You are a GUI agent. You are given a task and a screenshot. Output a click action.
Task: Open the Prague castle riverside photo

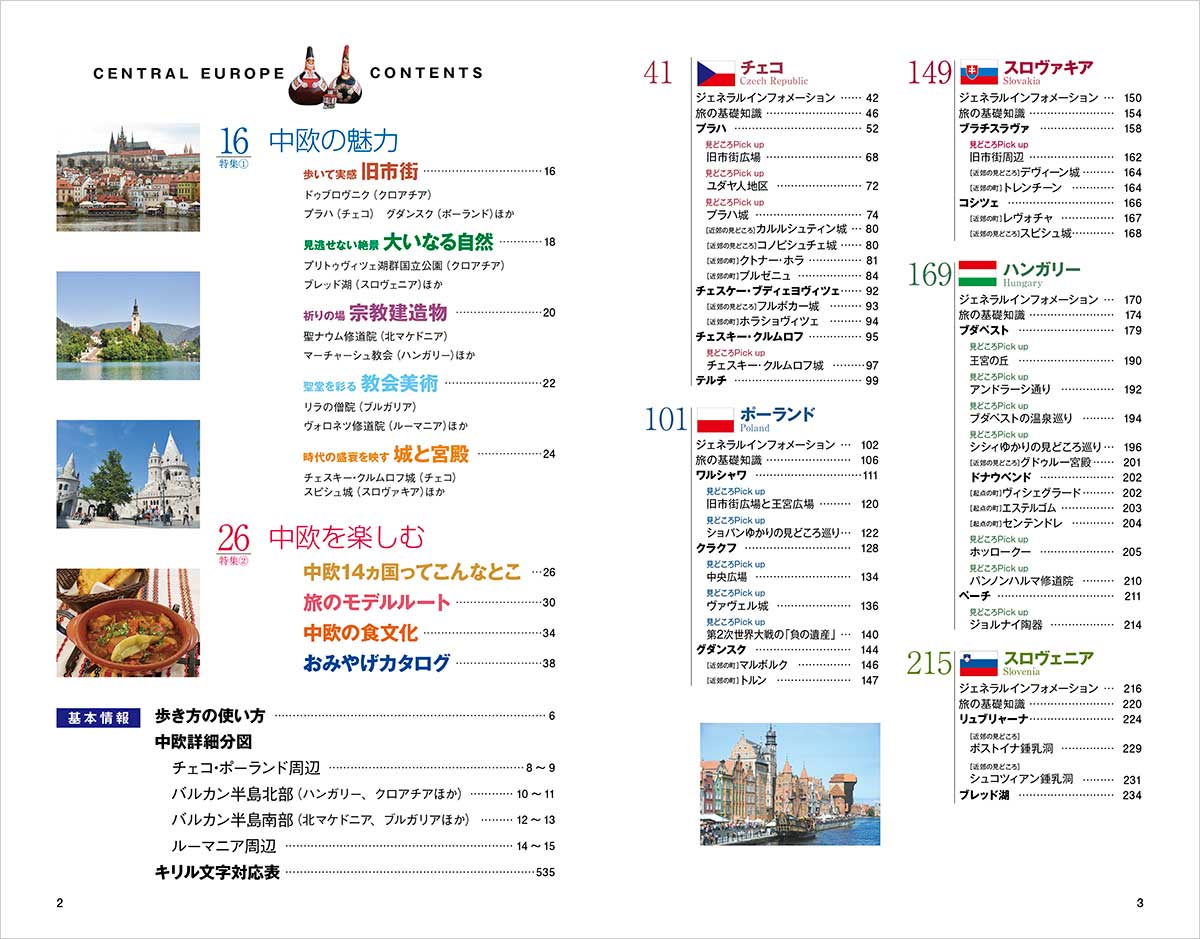click(x=128, y=178)
